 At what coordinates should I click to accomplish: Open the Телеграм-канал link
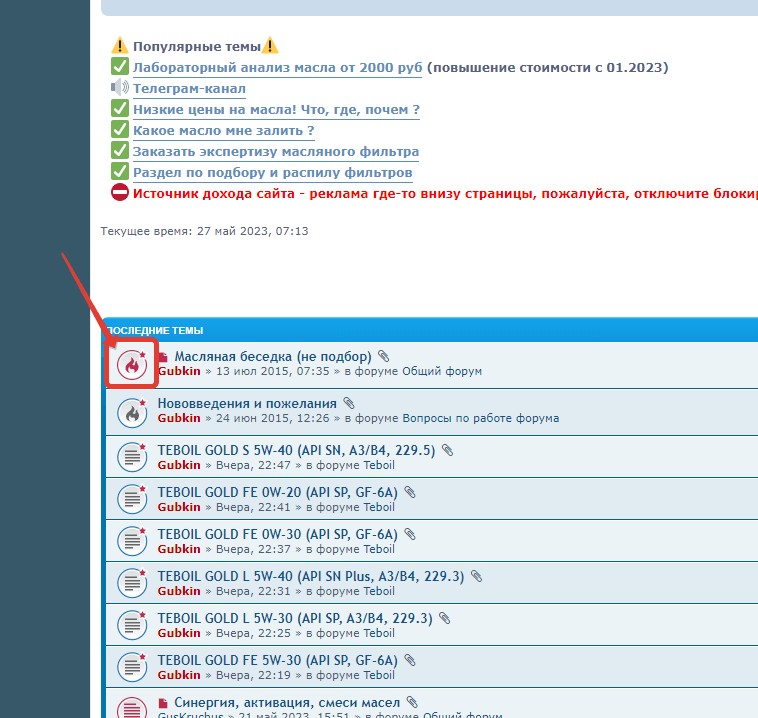[x=190, y=89]
